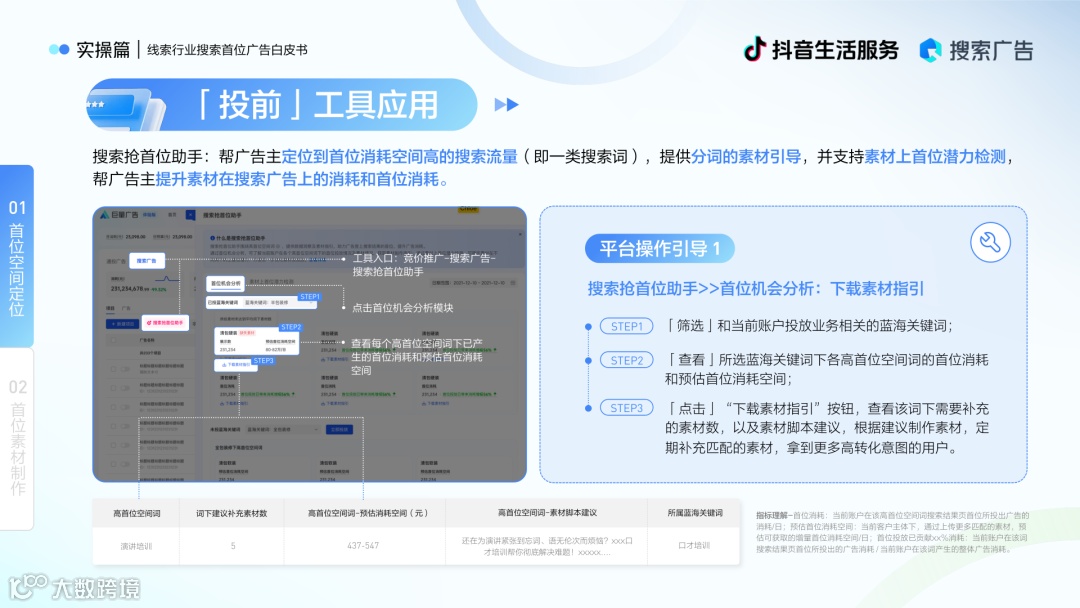Click 首页 in the 巨量广告 top bar
This screenshot has height=608, width=1080.
click(x=172, y=215)
